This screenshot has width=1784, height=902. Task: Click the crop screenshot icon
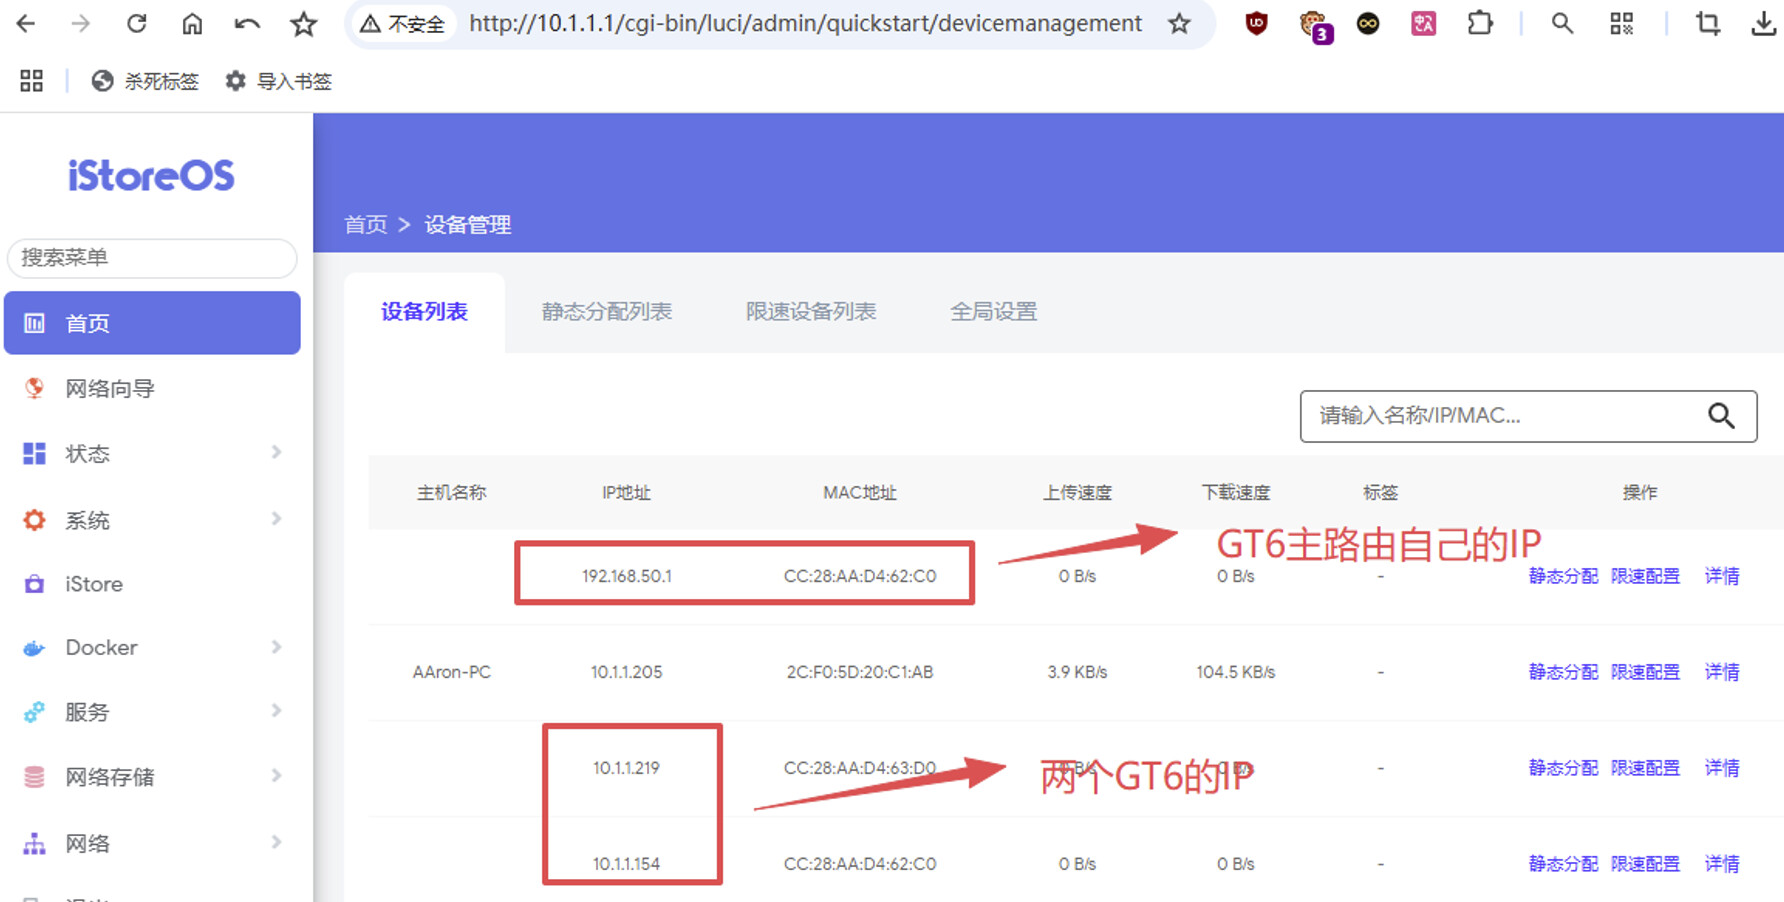[1708, 23]
